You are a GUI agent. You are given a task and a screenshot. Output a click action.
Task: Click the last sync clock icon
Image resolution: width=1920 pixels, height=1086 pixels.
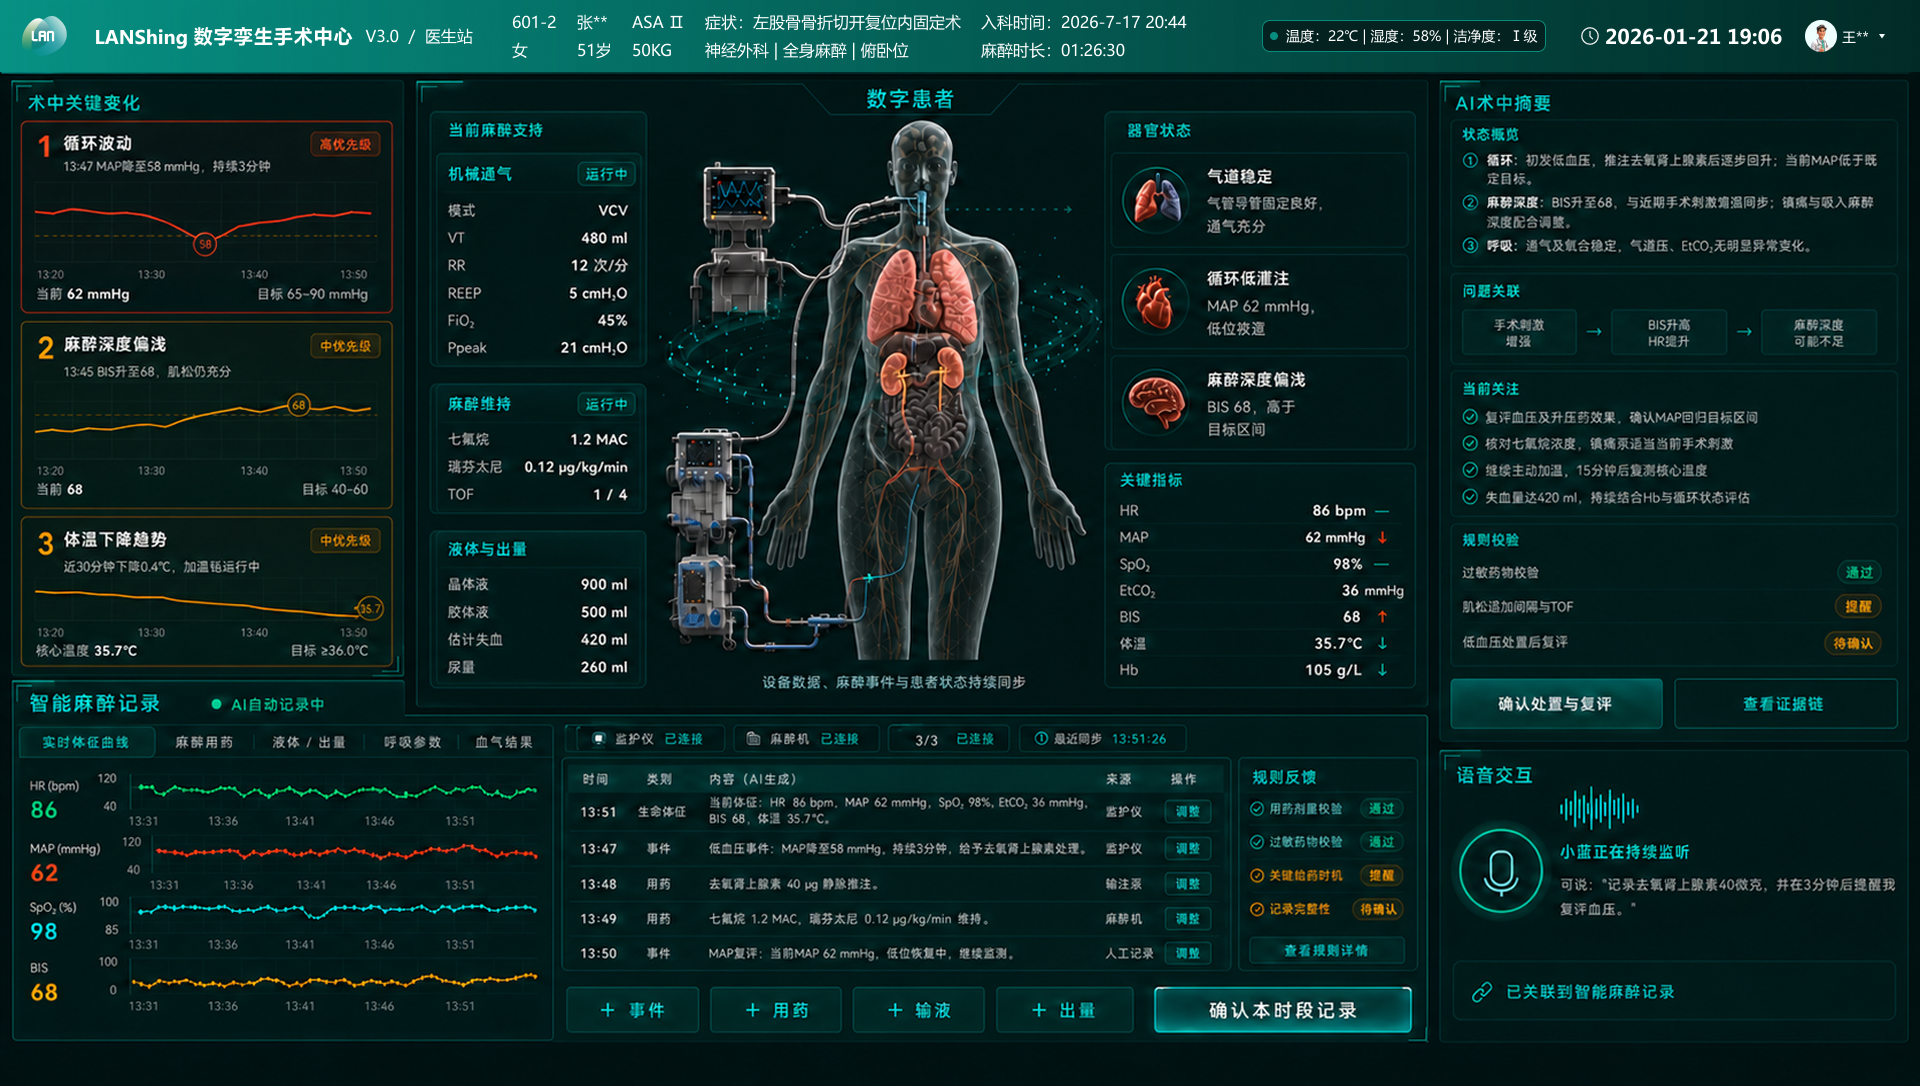[1041, 739]
